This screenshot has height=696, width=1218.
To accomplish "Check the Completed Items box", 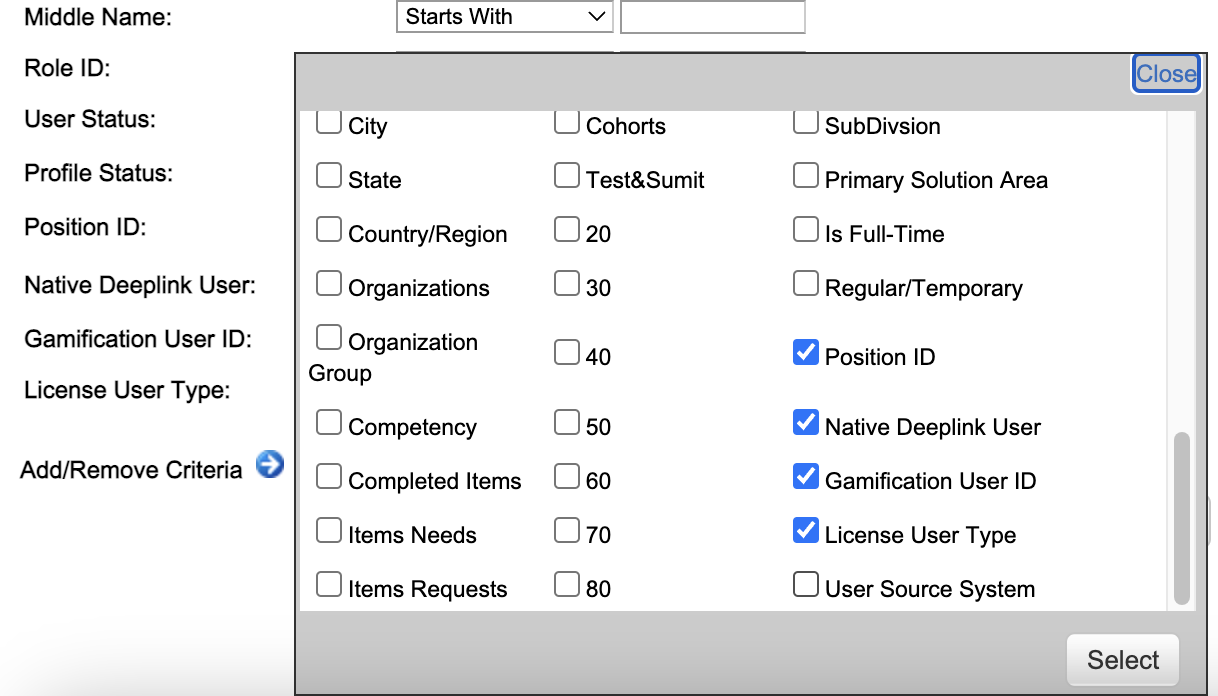I will (329, 477).
